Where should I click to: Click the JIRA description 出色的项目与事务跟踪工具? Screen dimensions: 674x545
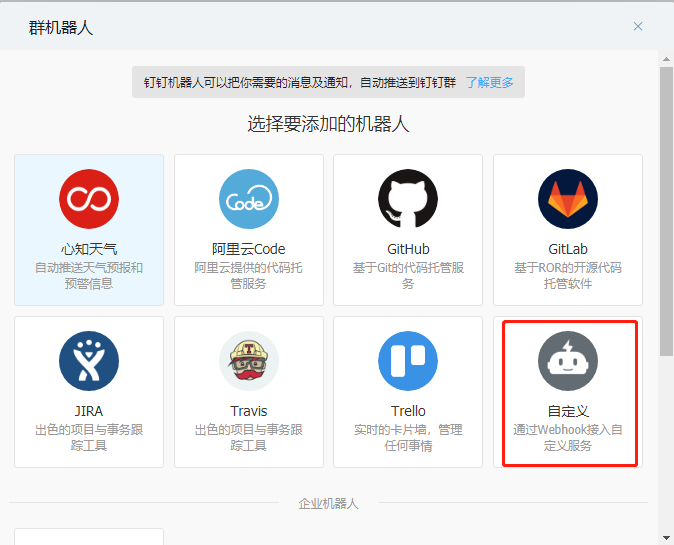[x=89, y=438]
